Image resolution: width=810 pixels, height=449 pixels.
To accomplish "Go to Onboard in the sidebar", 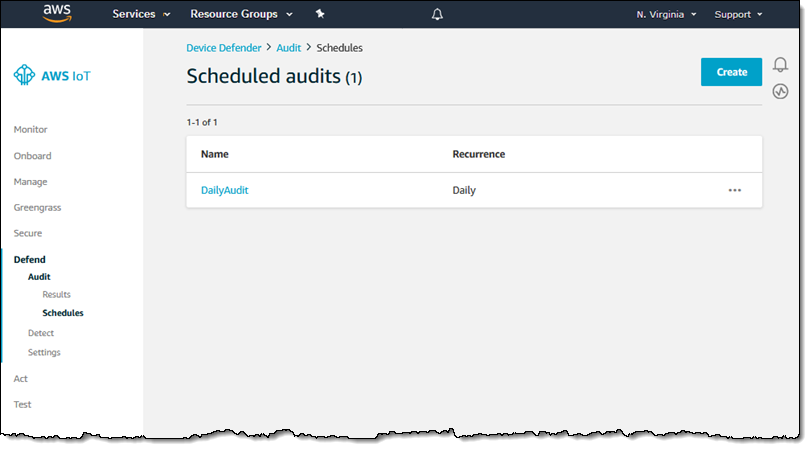I will [32, 156].
